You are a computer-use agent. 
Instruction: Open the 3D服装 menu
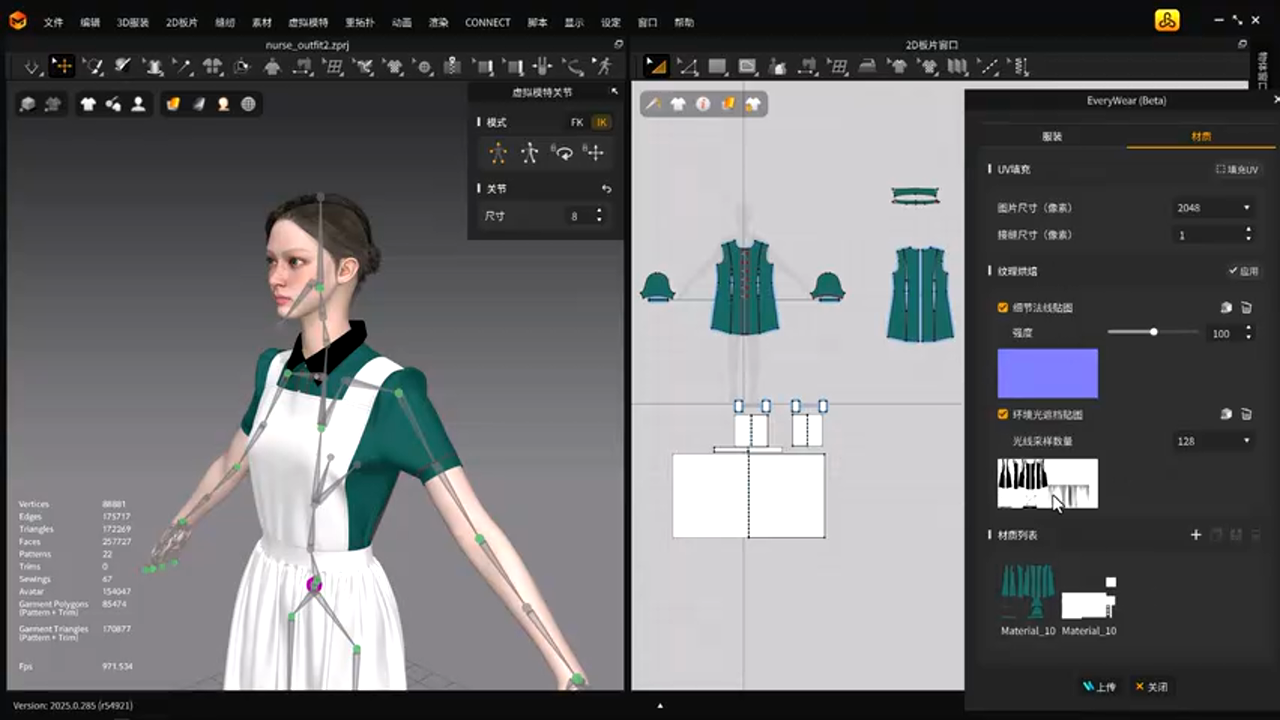[132, 22]
